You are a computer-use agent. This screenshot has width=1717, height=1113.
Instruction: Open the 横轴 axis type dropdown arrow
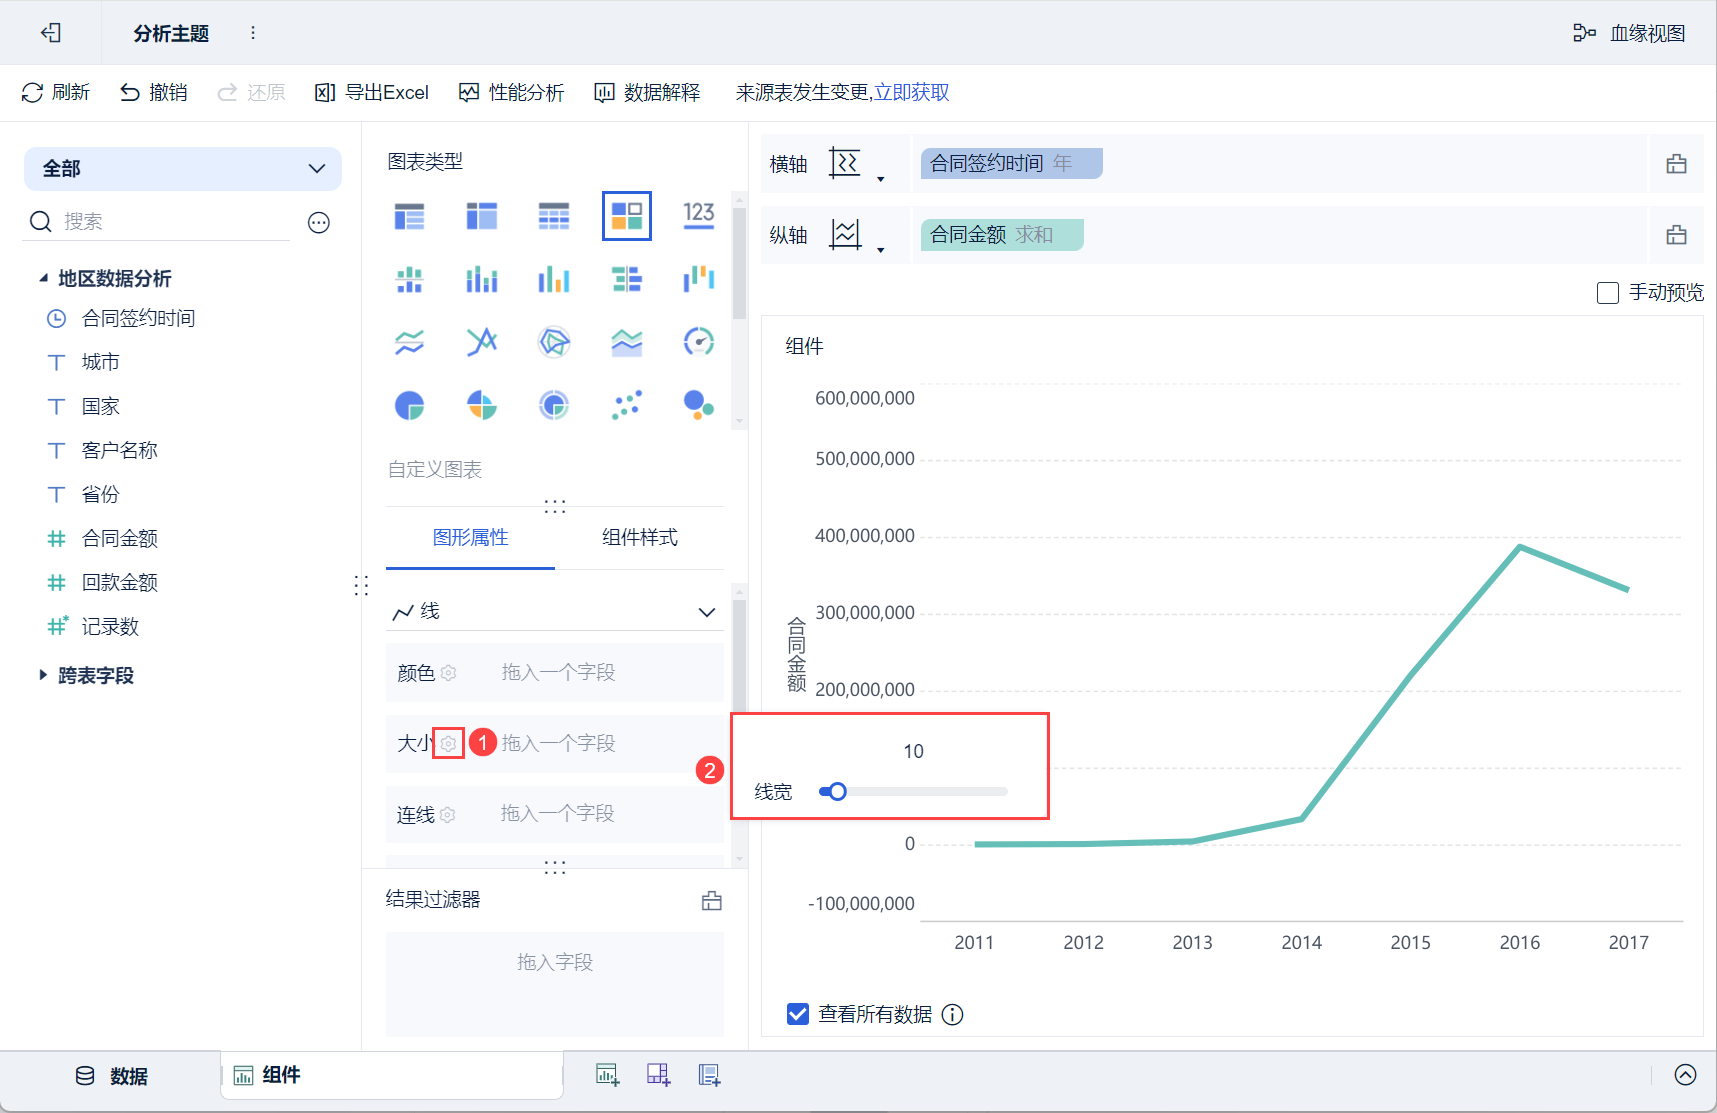[x=880, y=179]
